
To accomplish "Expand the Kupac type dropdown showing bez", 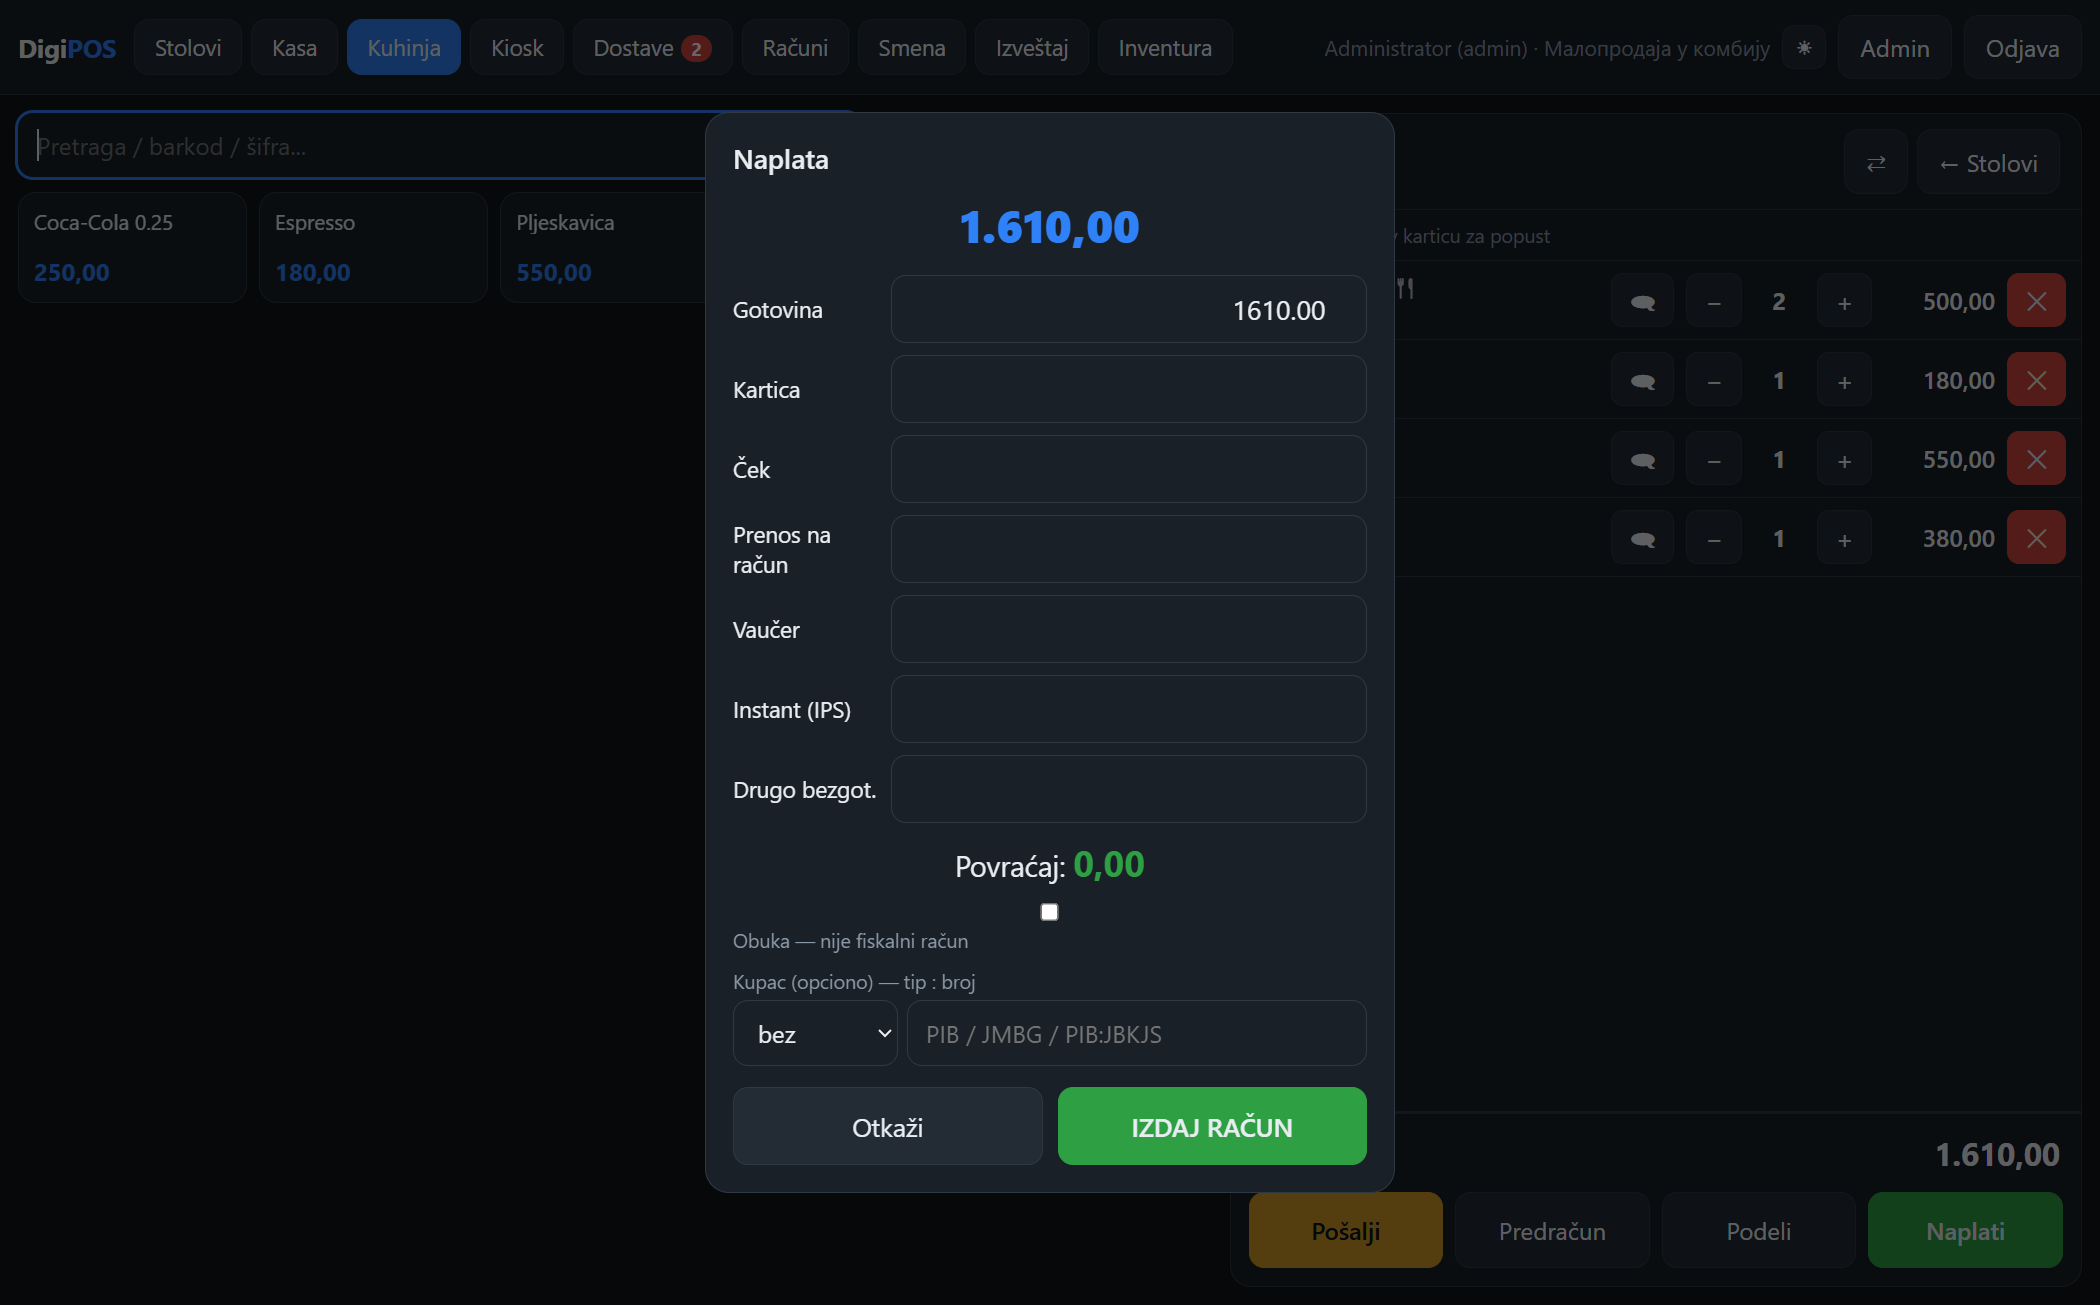I will [815, 1034].
